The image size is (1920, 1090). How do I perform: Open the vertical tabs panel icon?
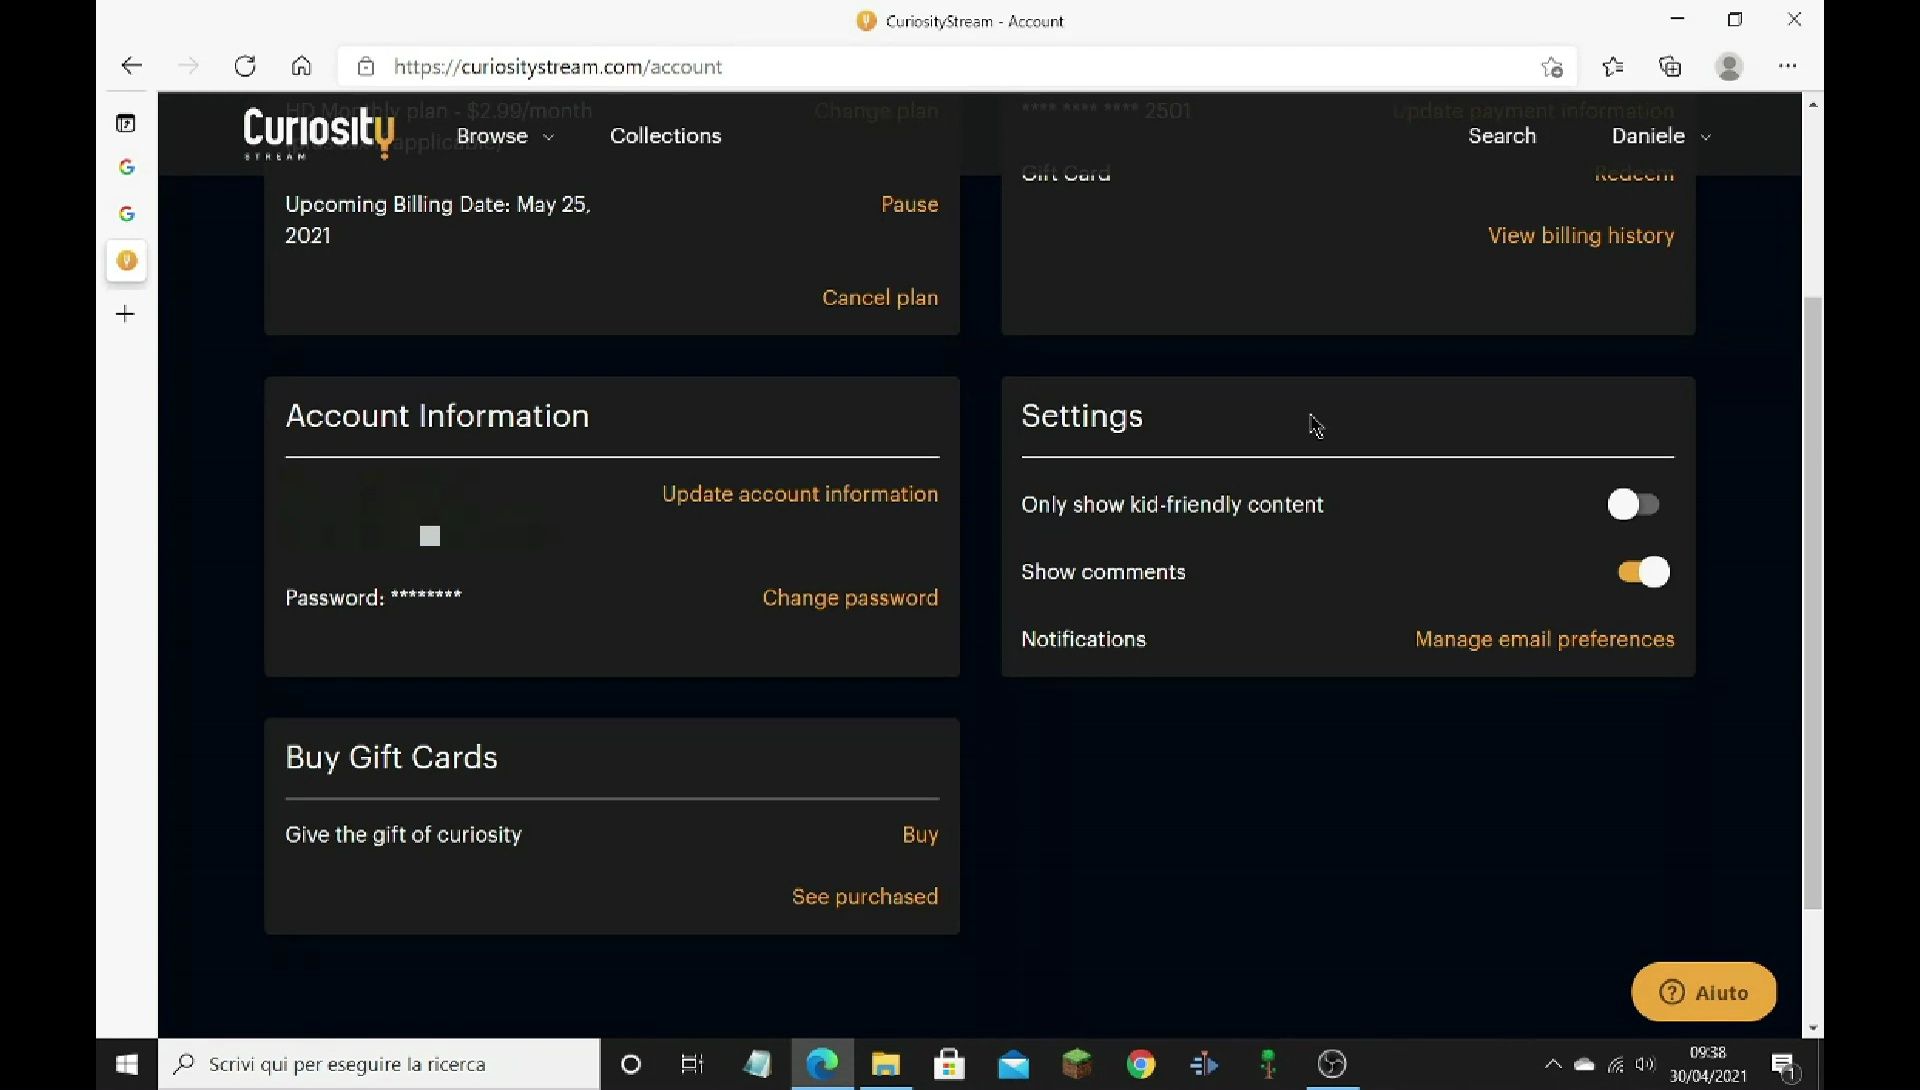[x=125, y=123]
